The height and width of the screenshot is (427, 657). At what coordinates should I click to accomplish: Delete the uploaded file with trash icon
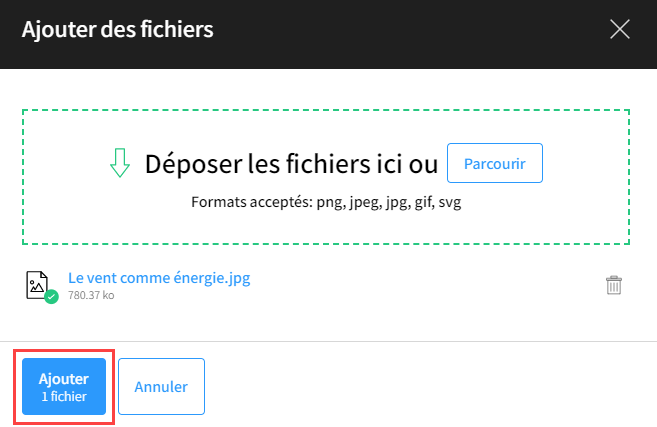(613, 285)
